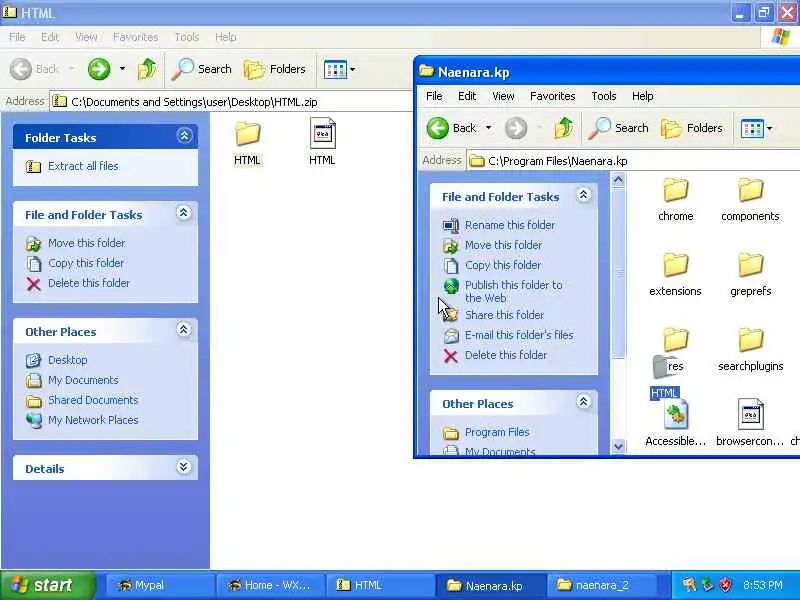Click Forward green arrow in HTML window
800x600 pixels.
pyautogui.click(x=99, y=69)
